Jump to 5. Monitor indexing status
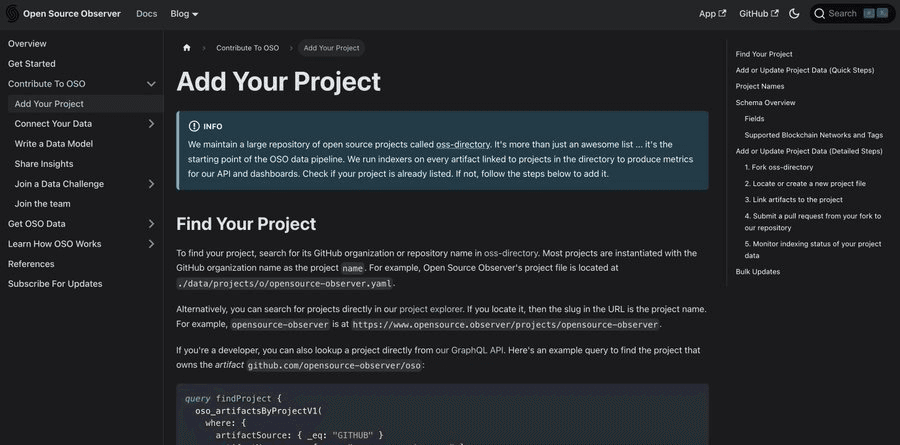The image size is (900, 445). click(813, 250)
